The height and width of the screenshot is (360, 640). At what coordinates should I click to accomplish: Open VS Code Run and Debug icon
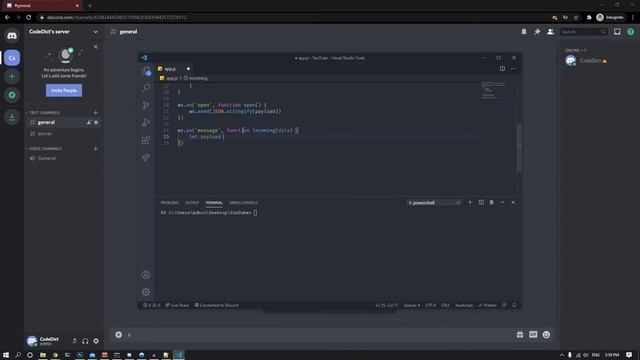pos(146,123)
